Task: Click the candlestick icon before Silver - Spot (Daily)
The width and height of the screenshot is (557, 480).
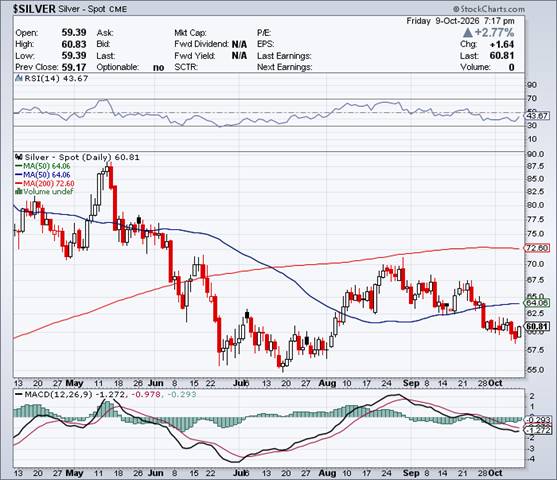Action: click(19, 157)
